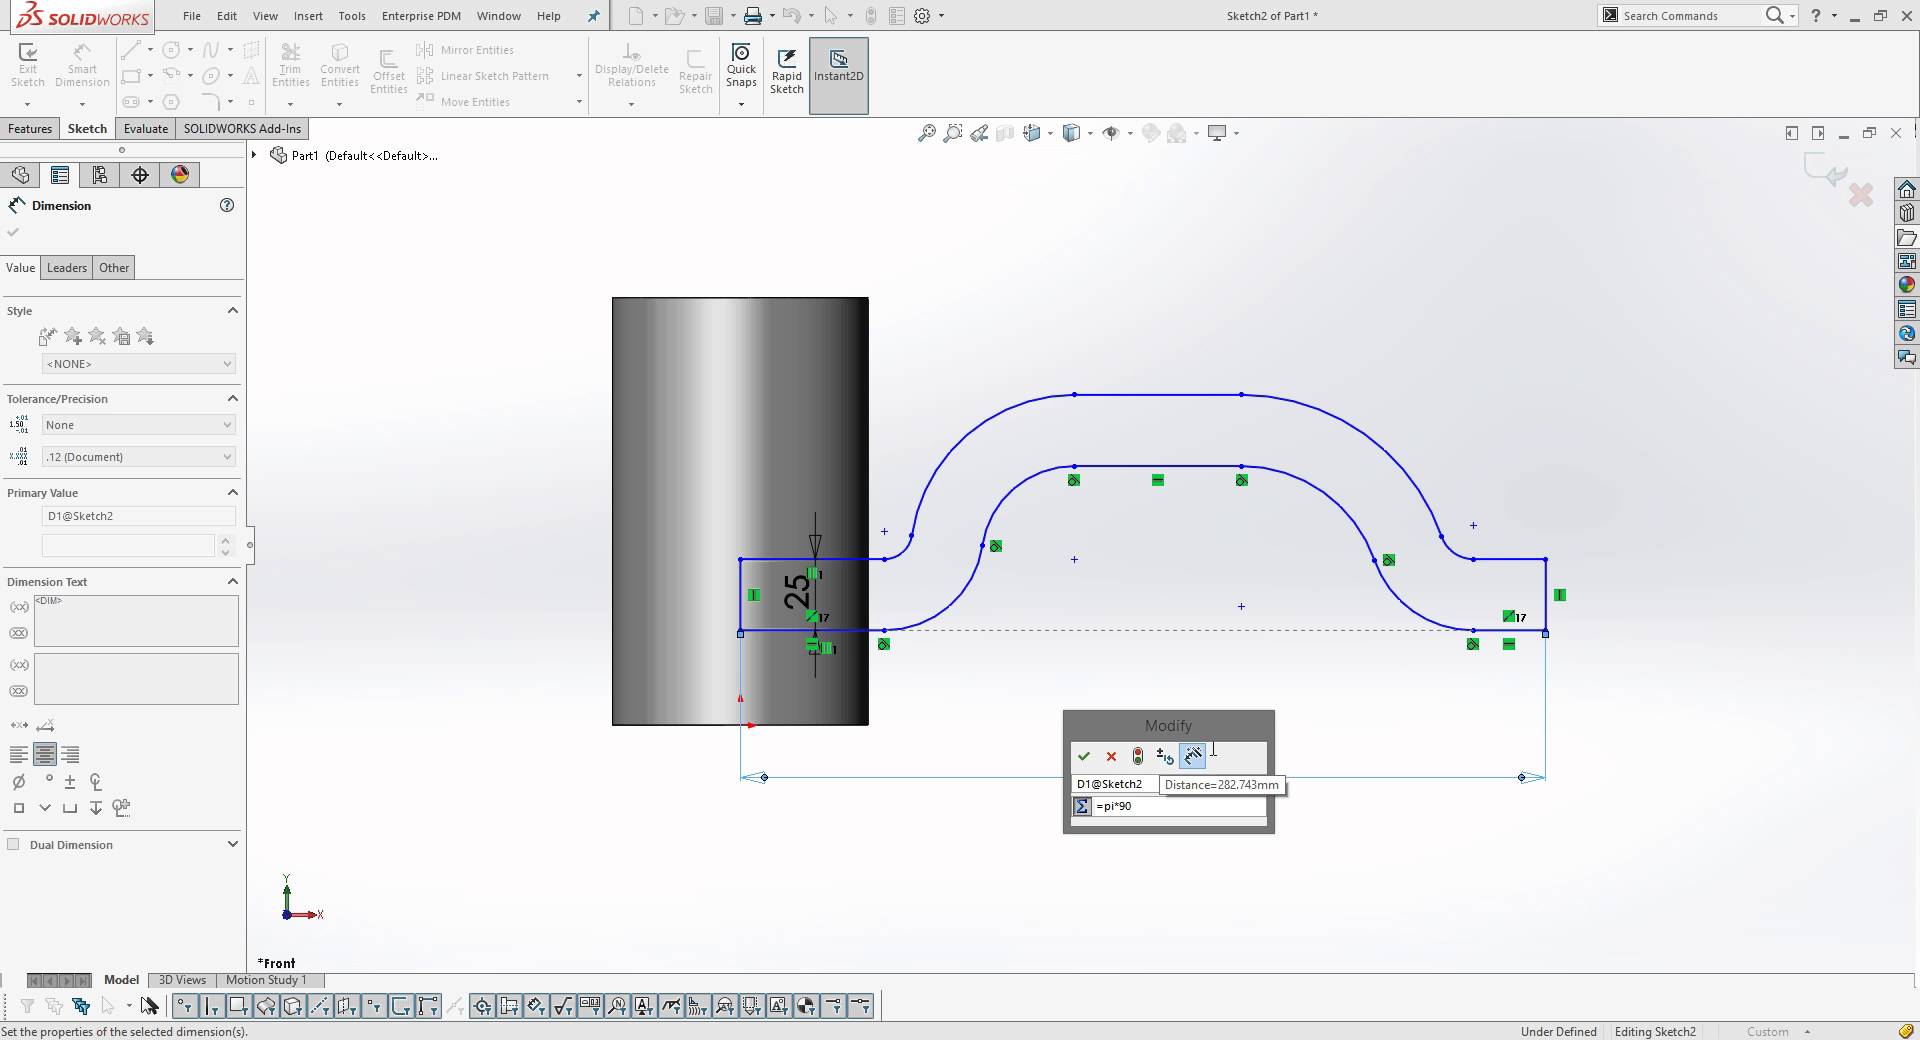
Task: Toggle driven state in Modify dialog
Action: pos(1137,757)
